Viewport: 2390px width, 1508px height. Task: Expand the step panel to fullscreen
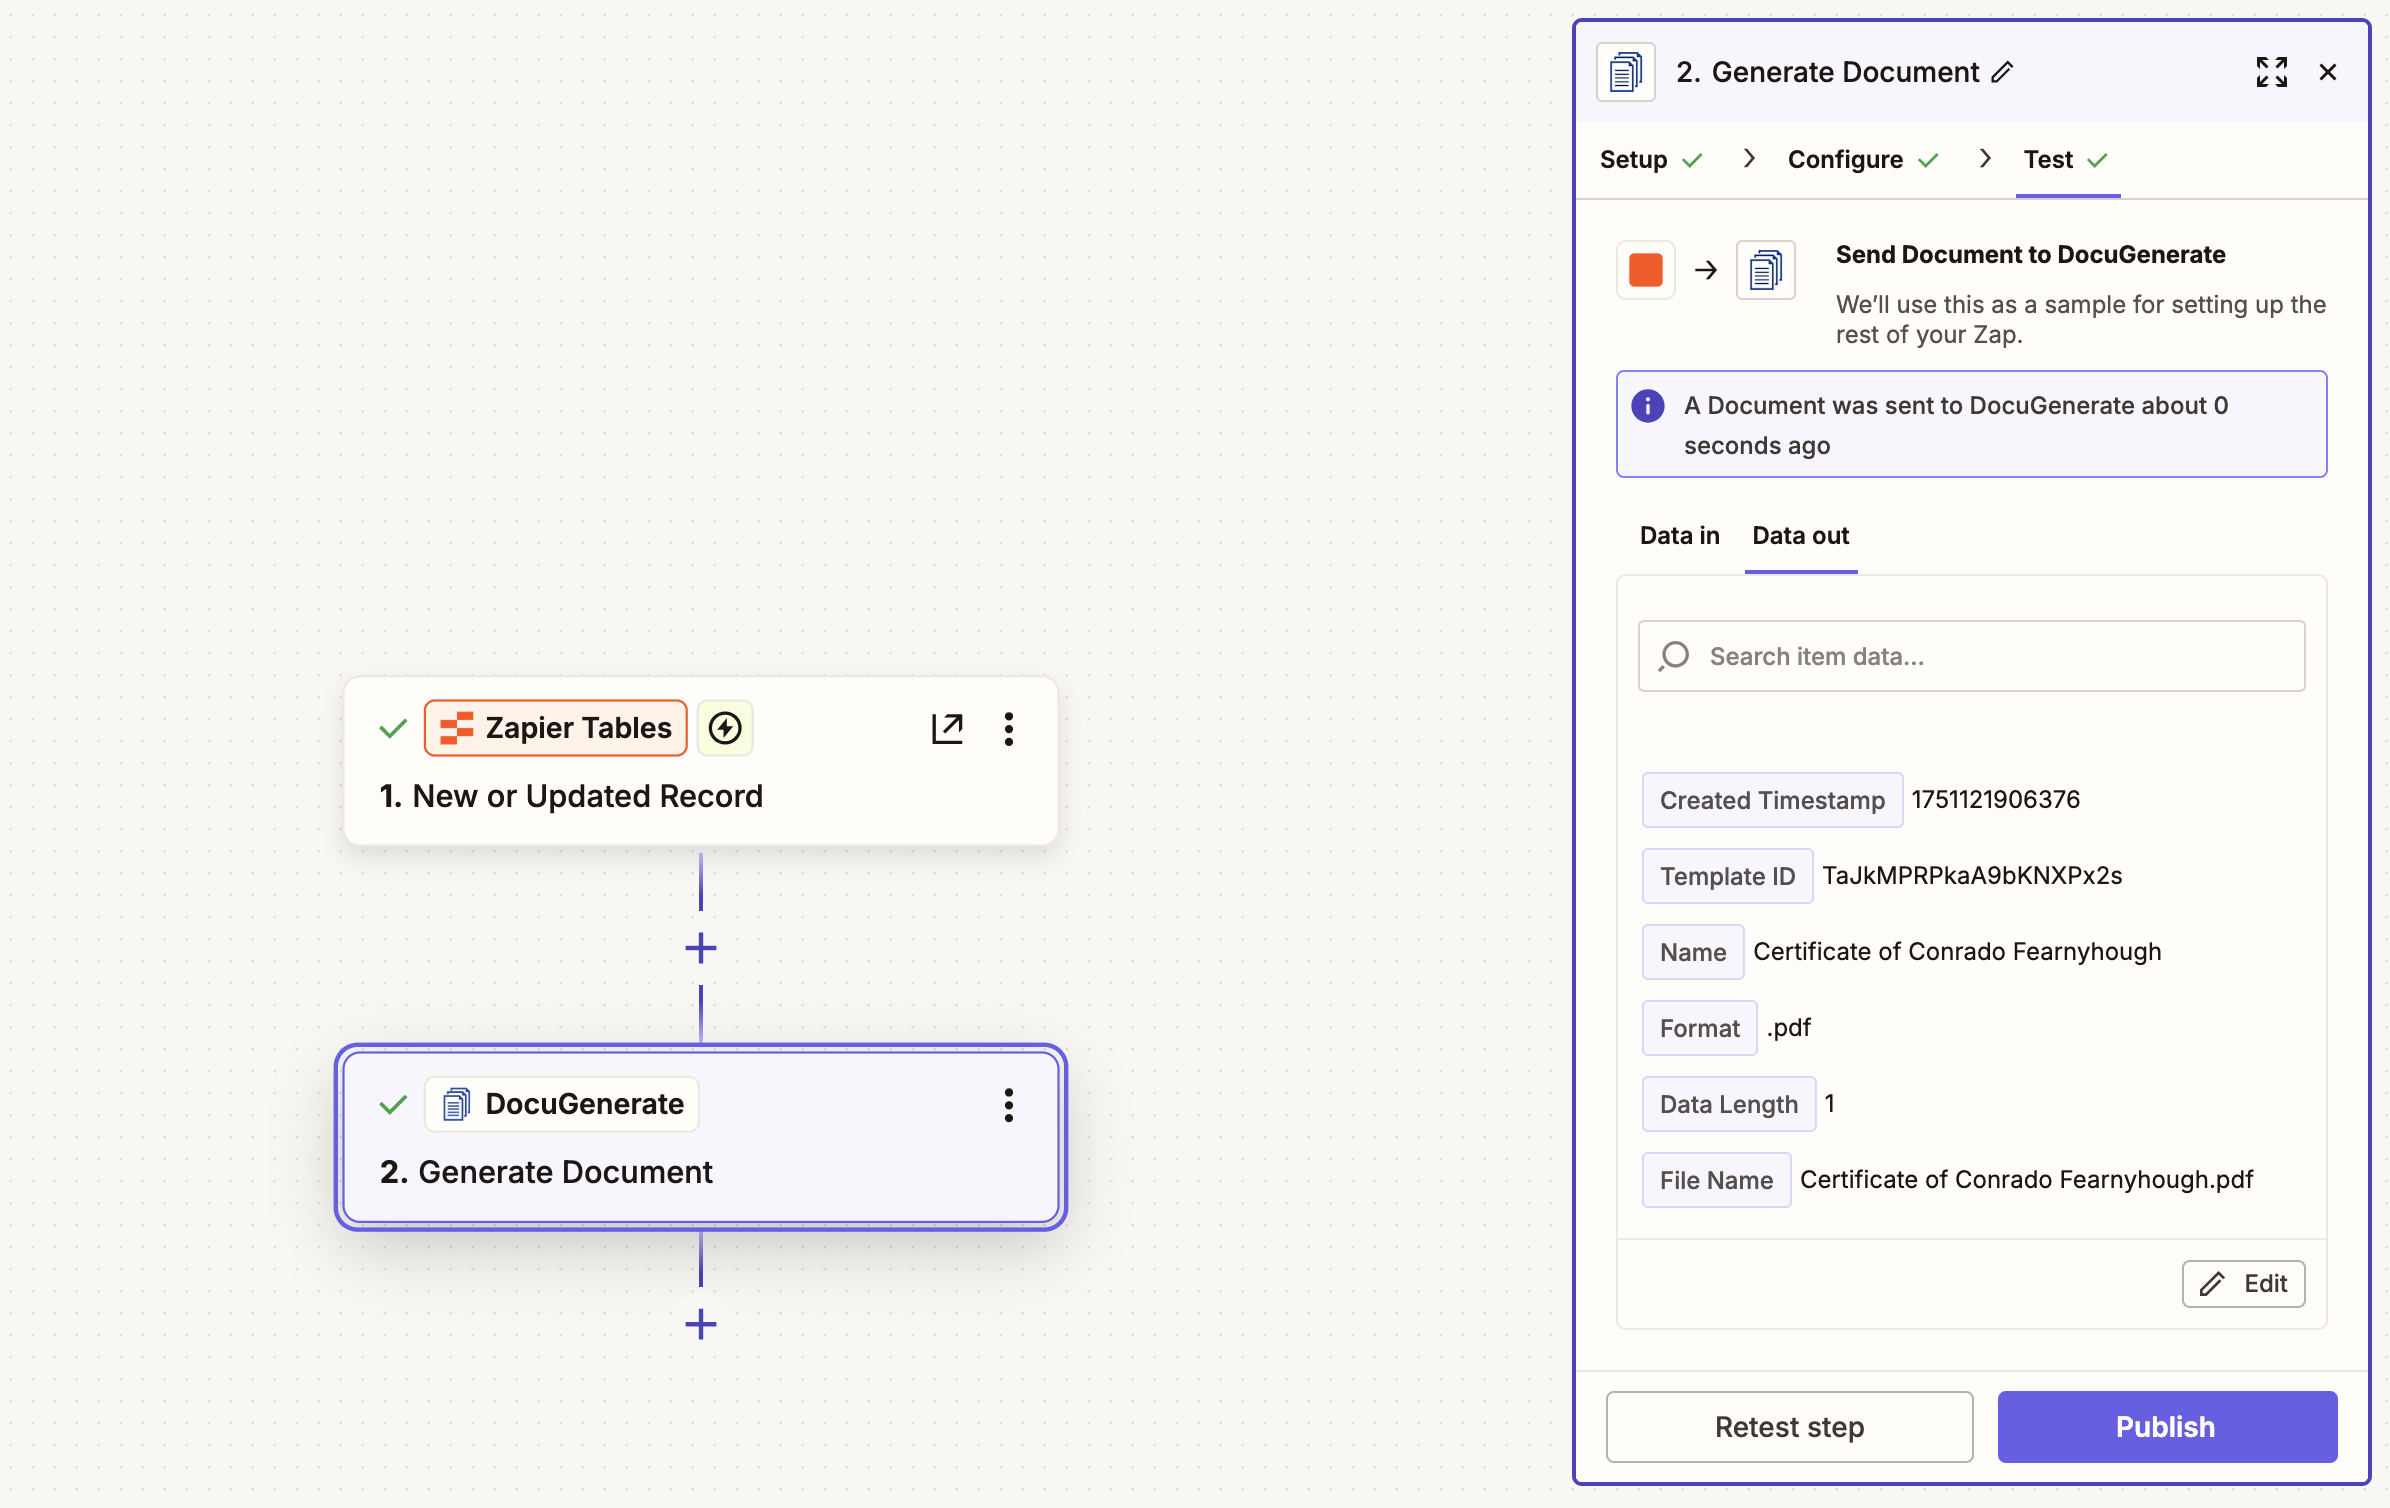[x=2272, y=72]
